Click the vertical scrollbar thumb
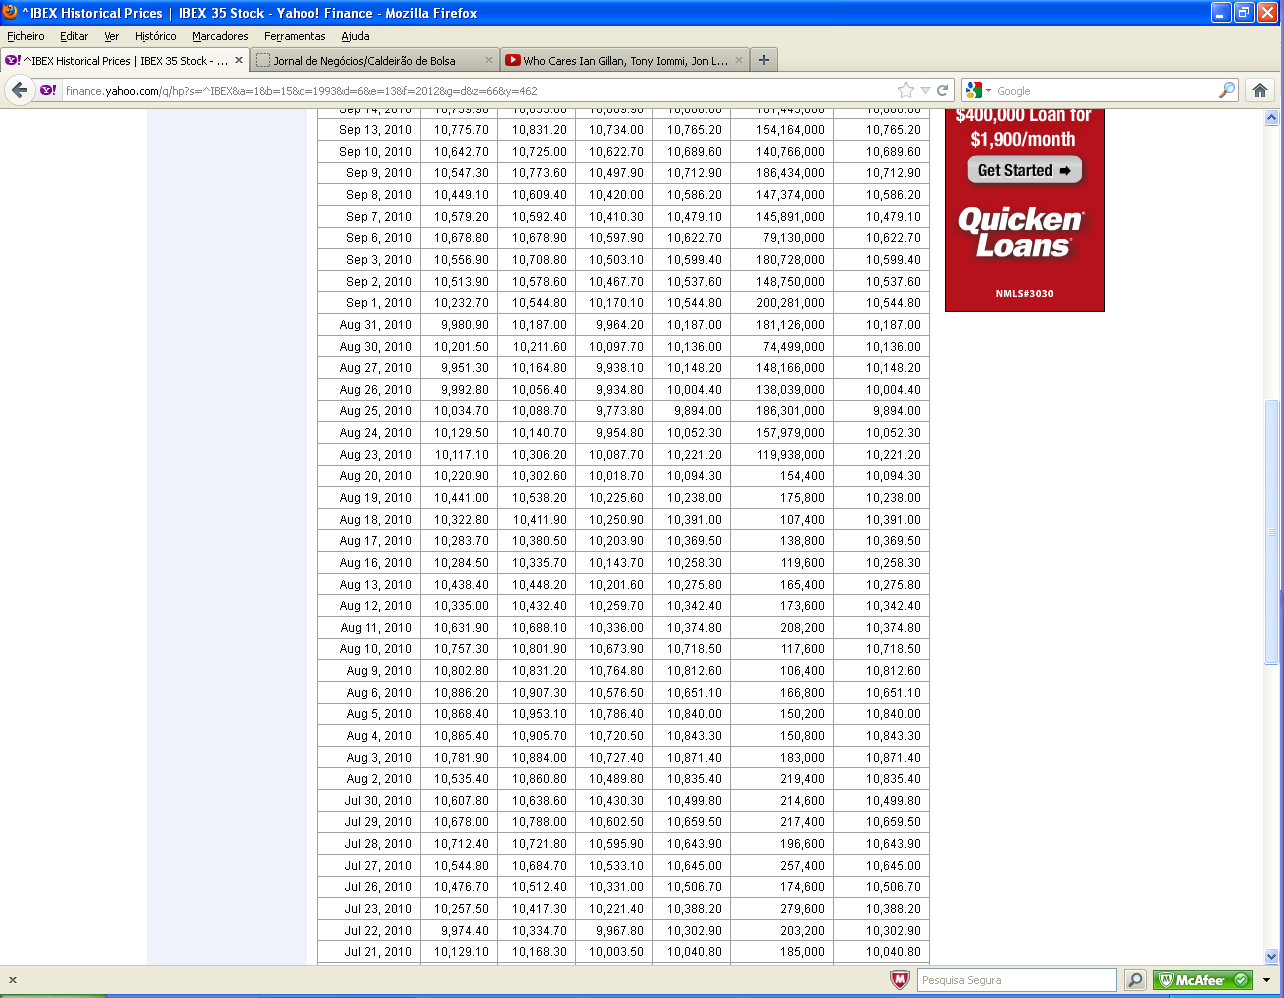Viewport: 1284px width, 998px height. [1272, 532]
